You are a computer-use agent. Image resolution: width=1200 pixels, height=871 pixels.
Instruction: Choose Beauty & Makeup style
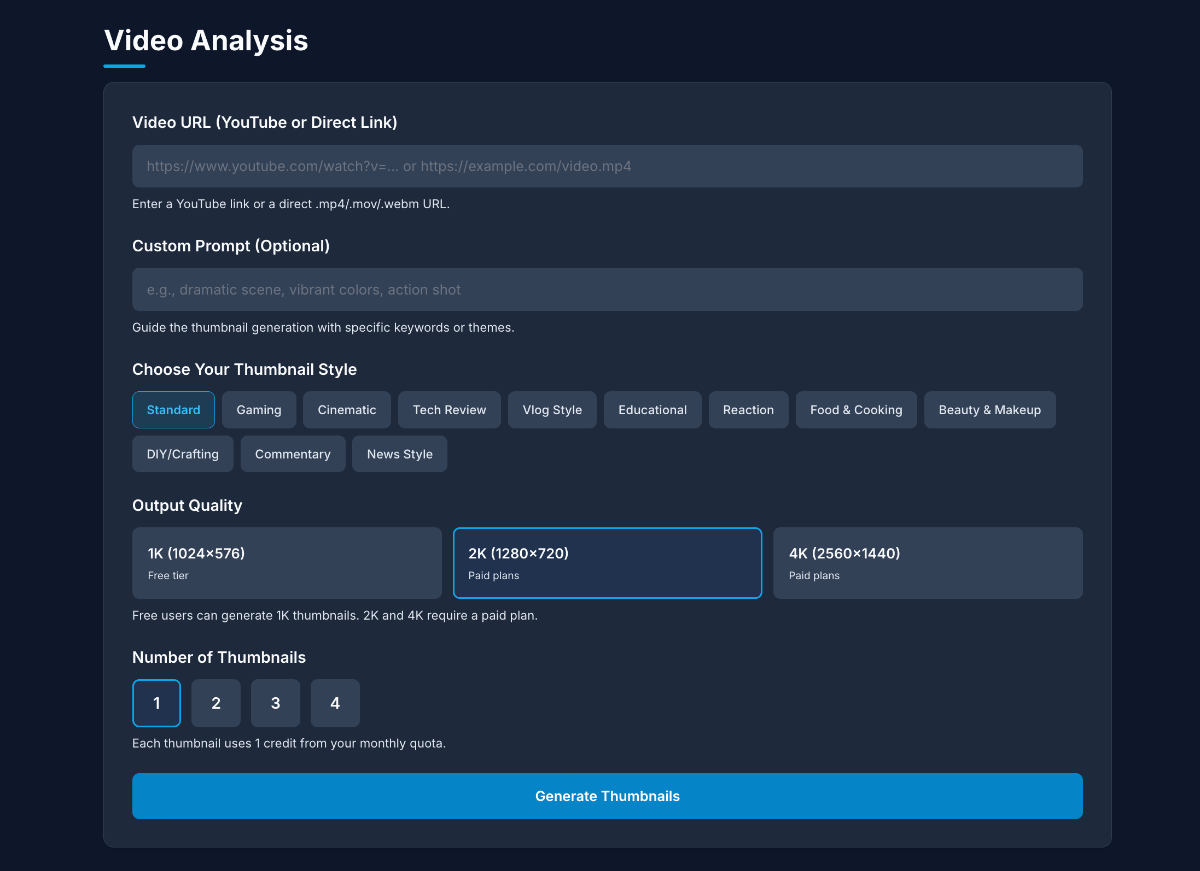click(x=989, y=410)
